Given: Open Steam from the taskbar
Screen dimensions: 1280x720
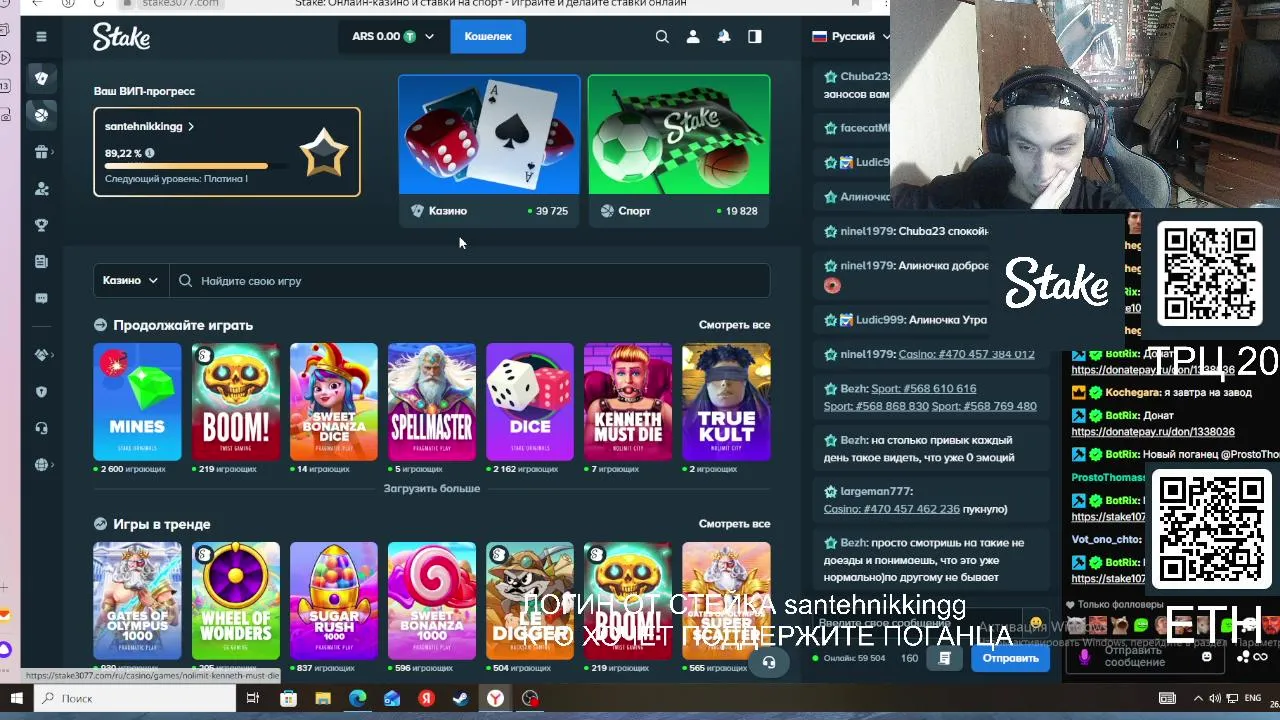Looking at the screenshot, I should click(460, 699).
